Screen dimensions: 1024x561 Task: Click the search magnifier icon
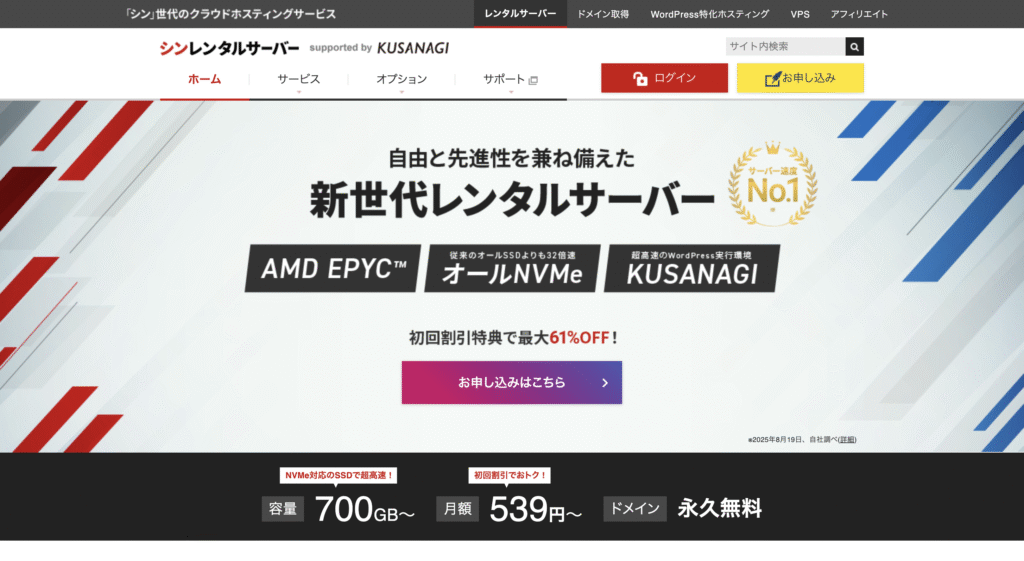pos(854,46)
